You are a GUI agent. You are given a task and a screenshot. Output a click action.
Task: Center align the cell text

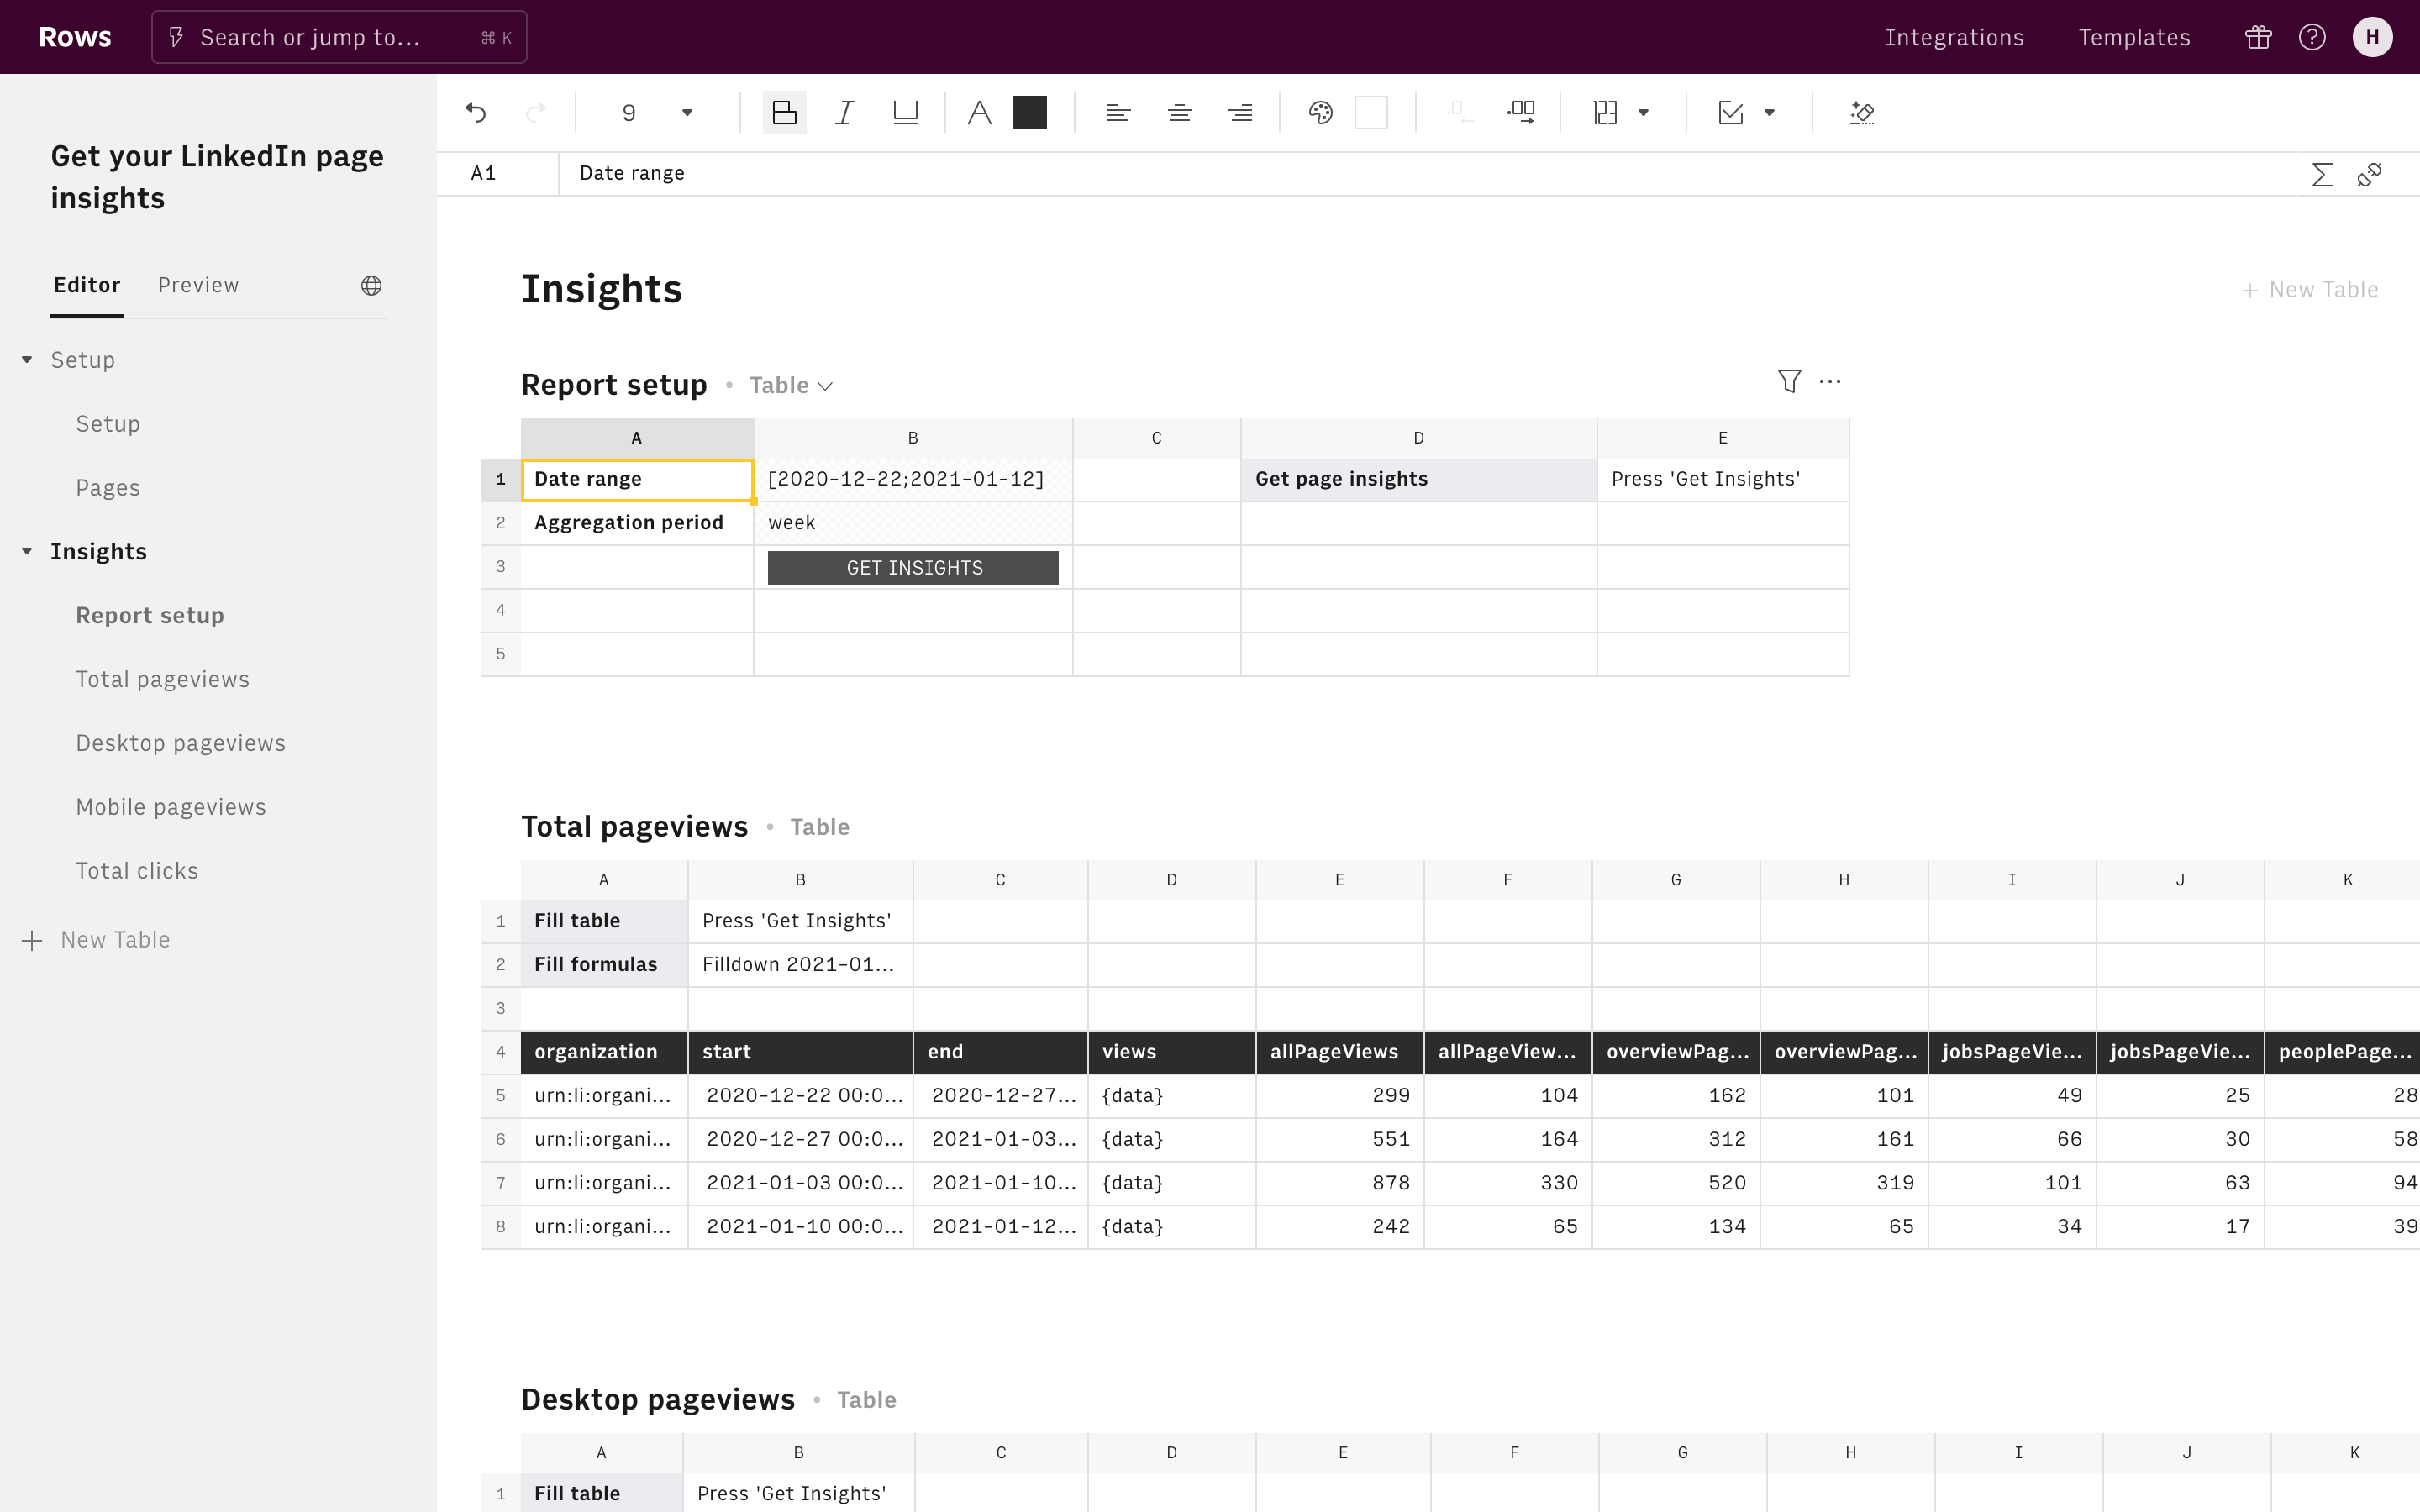click(1179, 113)
